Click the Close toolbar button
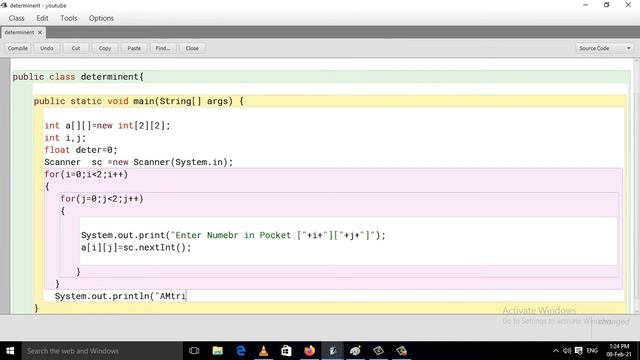 [x=192, y=48]
